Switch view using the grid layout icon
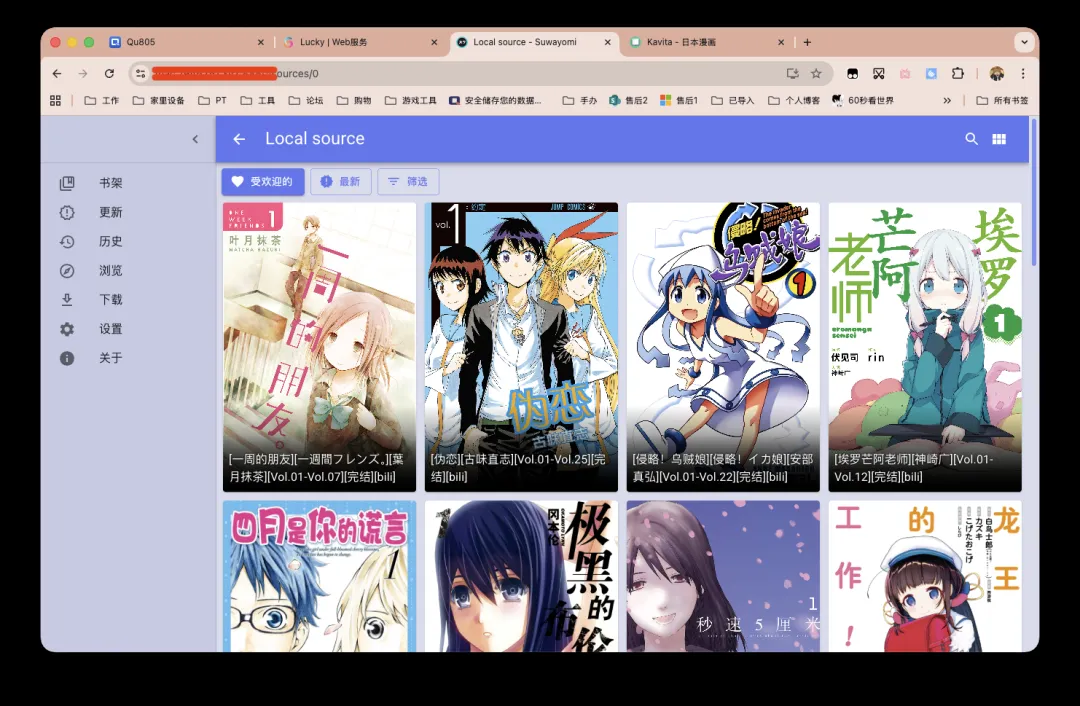Image resolution: width=1080 pixels, height=706 pixels. (998, 139)
